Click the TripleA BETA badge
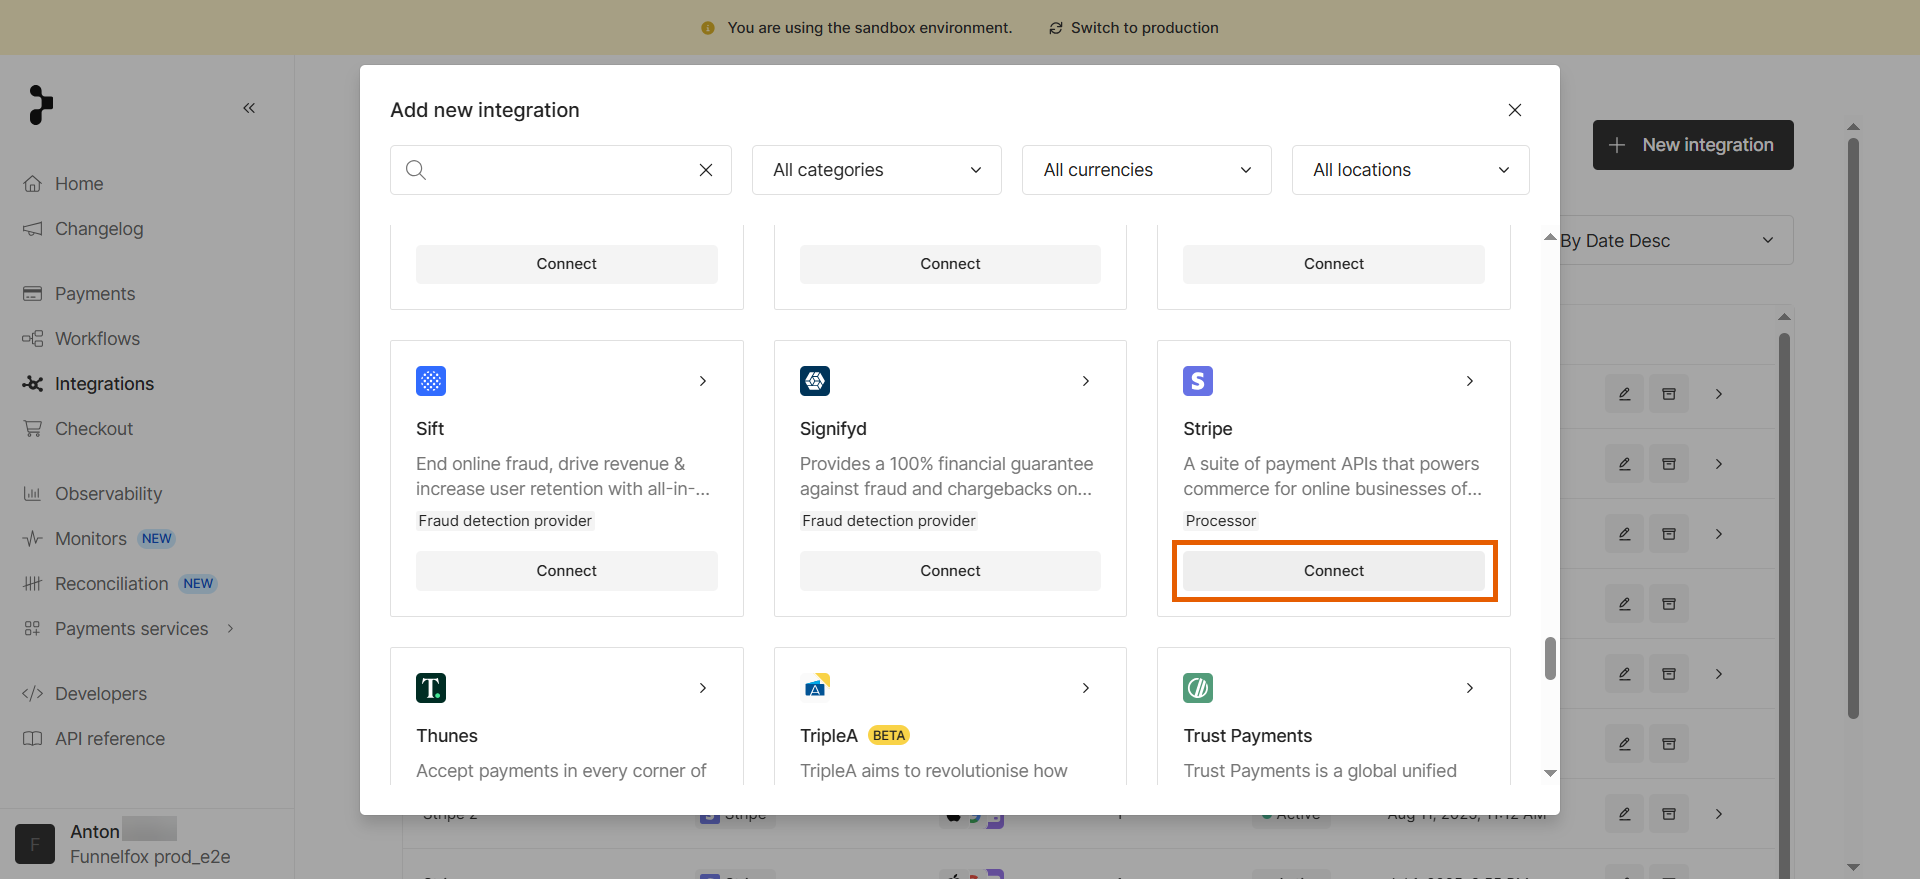This screenshot has width=1920, height=879. [x=888, y=735]
